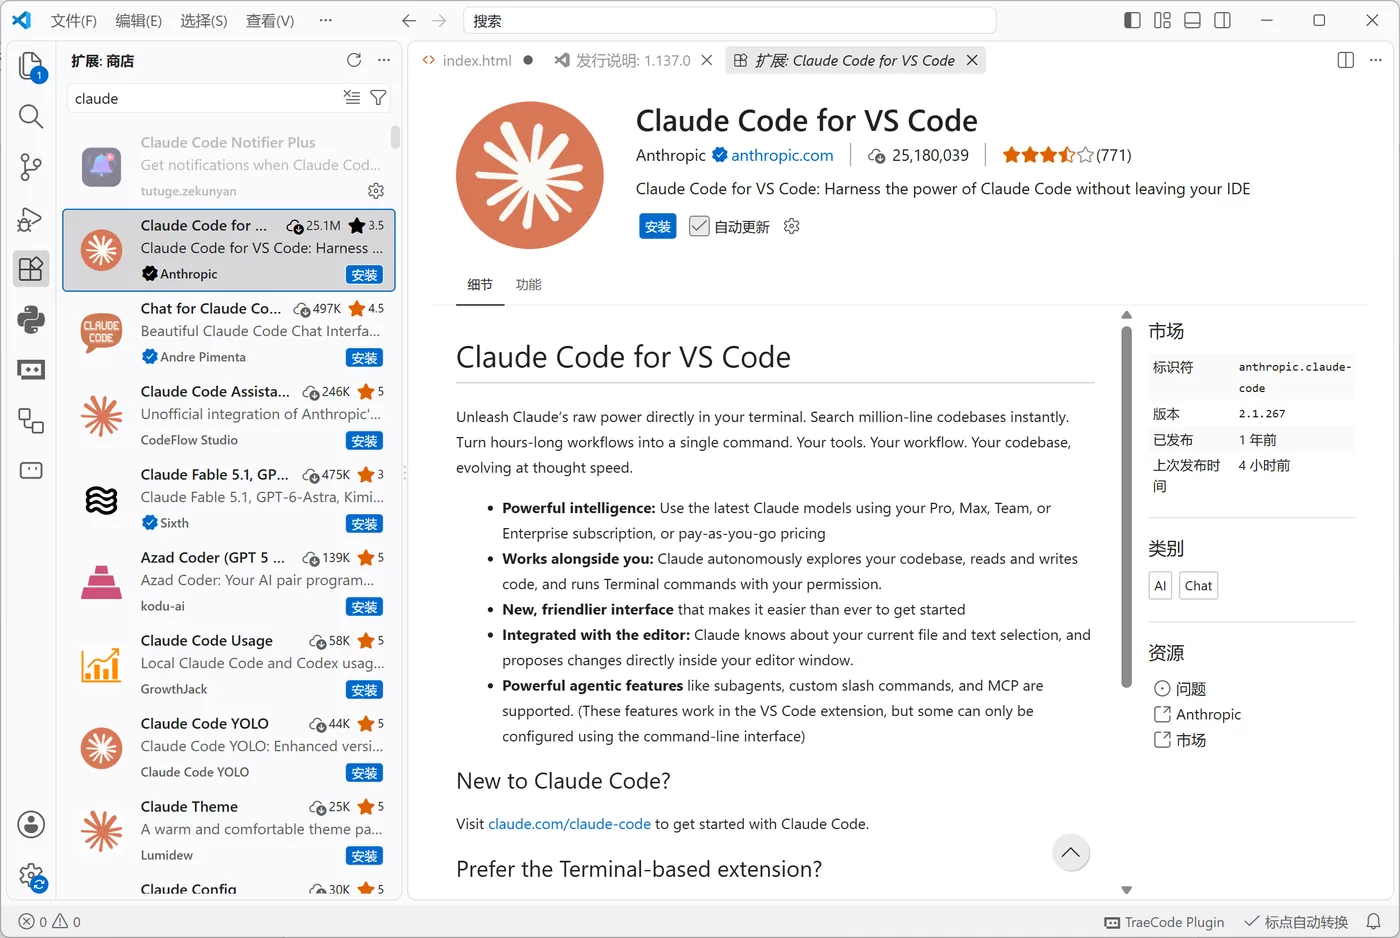Screen dimensions: 1400x938
Task: Open the Python view in the activity bar
Action: coord(31,319)
